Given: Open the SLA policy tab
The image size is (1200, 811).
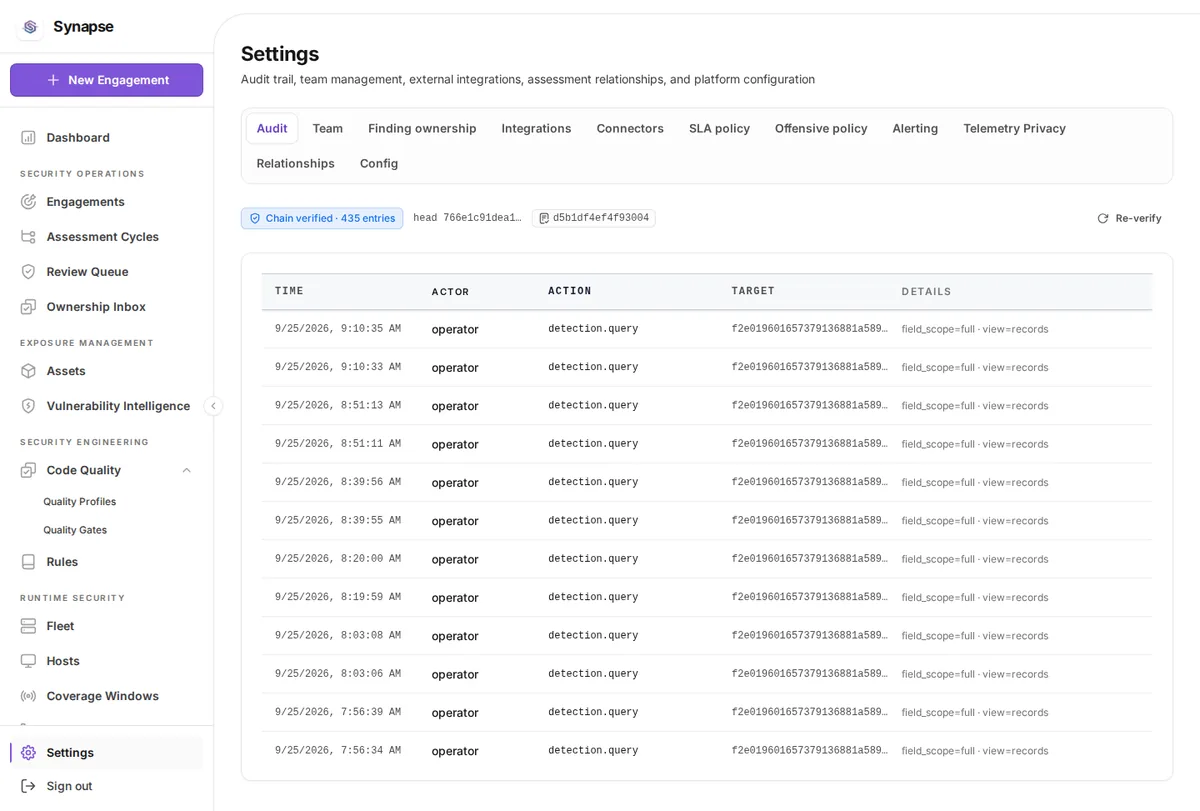Looking at the screenshot, I should click(719, 128).
